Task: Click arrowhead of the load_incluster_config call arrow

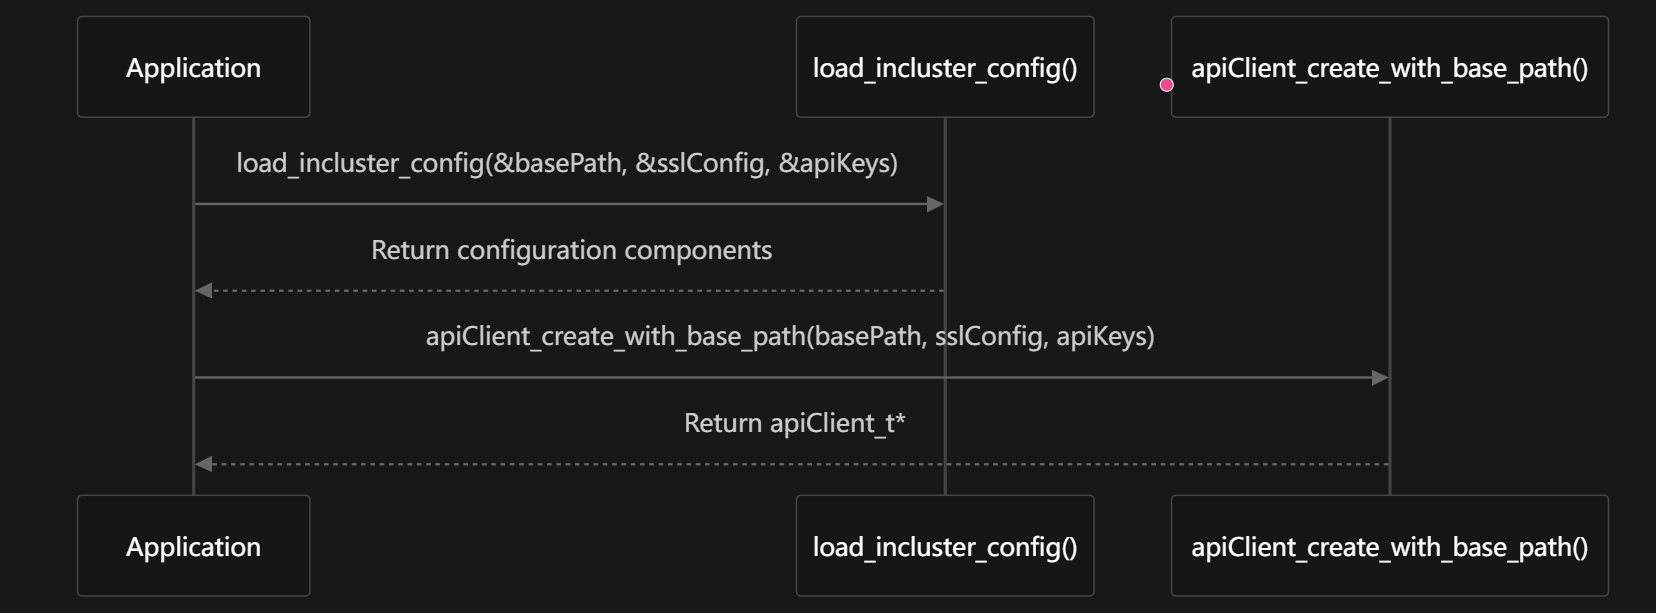Action: [936, 205]
